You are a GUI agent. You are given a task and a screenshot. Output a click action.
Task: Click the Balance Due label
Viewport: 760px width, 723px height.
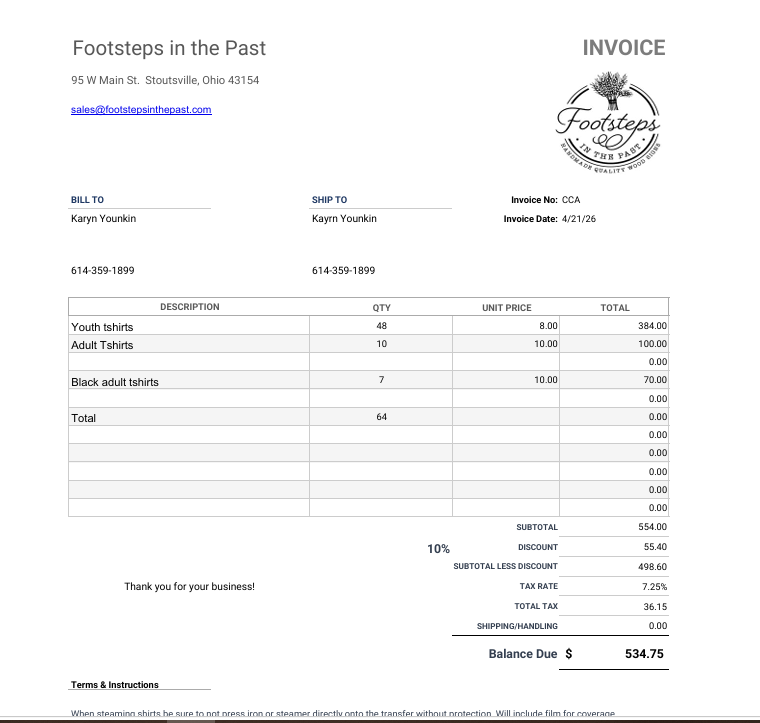[x=523, y=654]
